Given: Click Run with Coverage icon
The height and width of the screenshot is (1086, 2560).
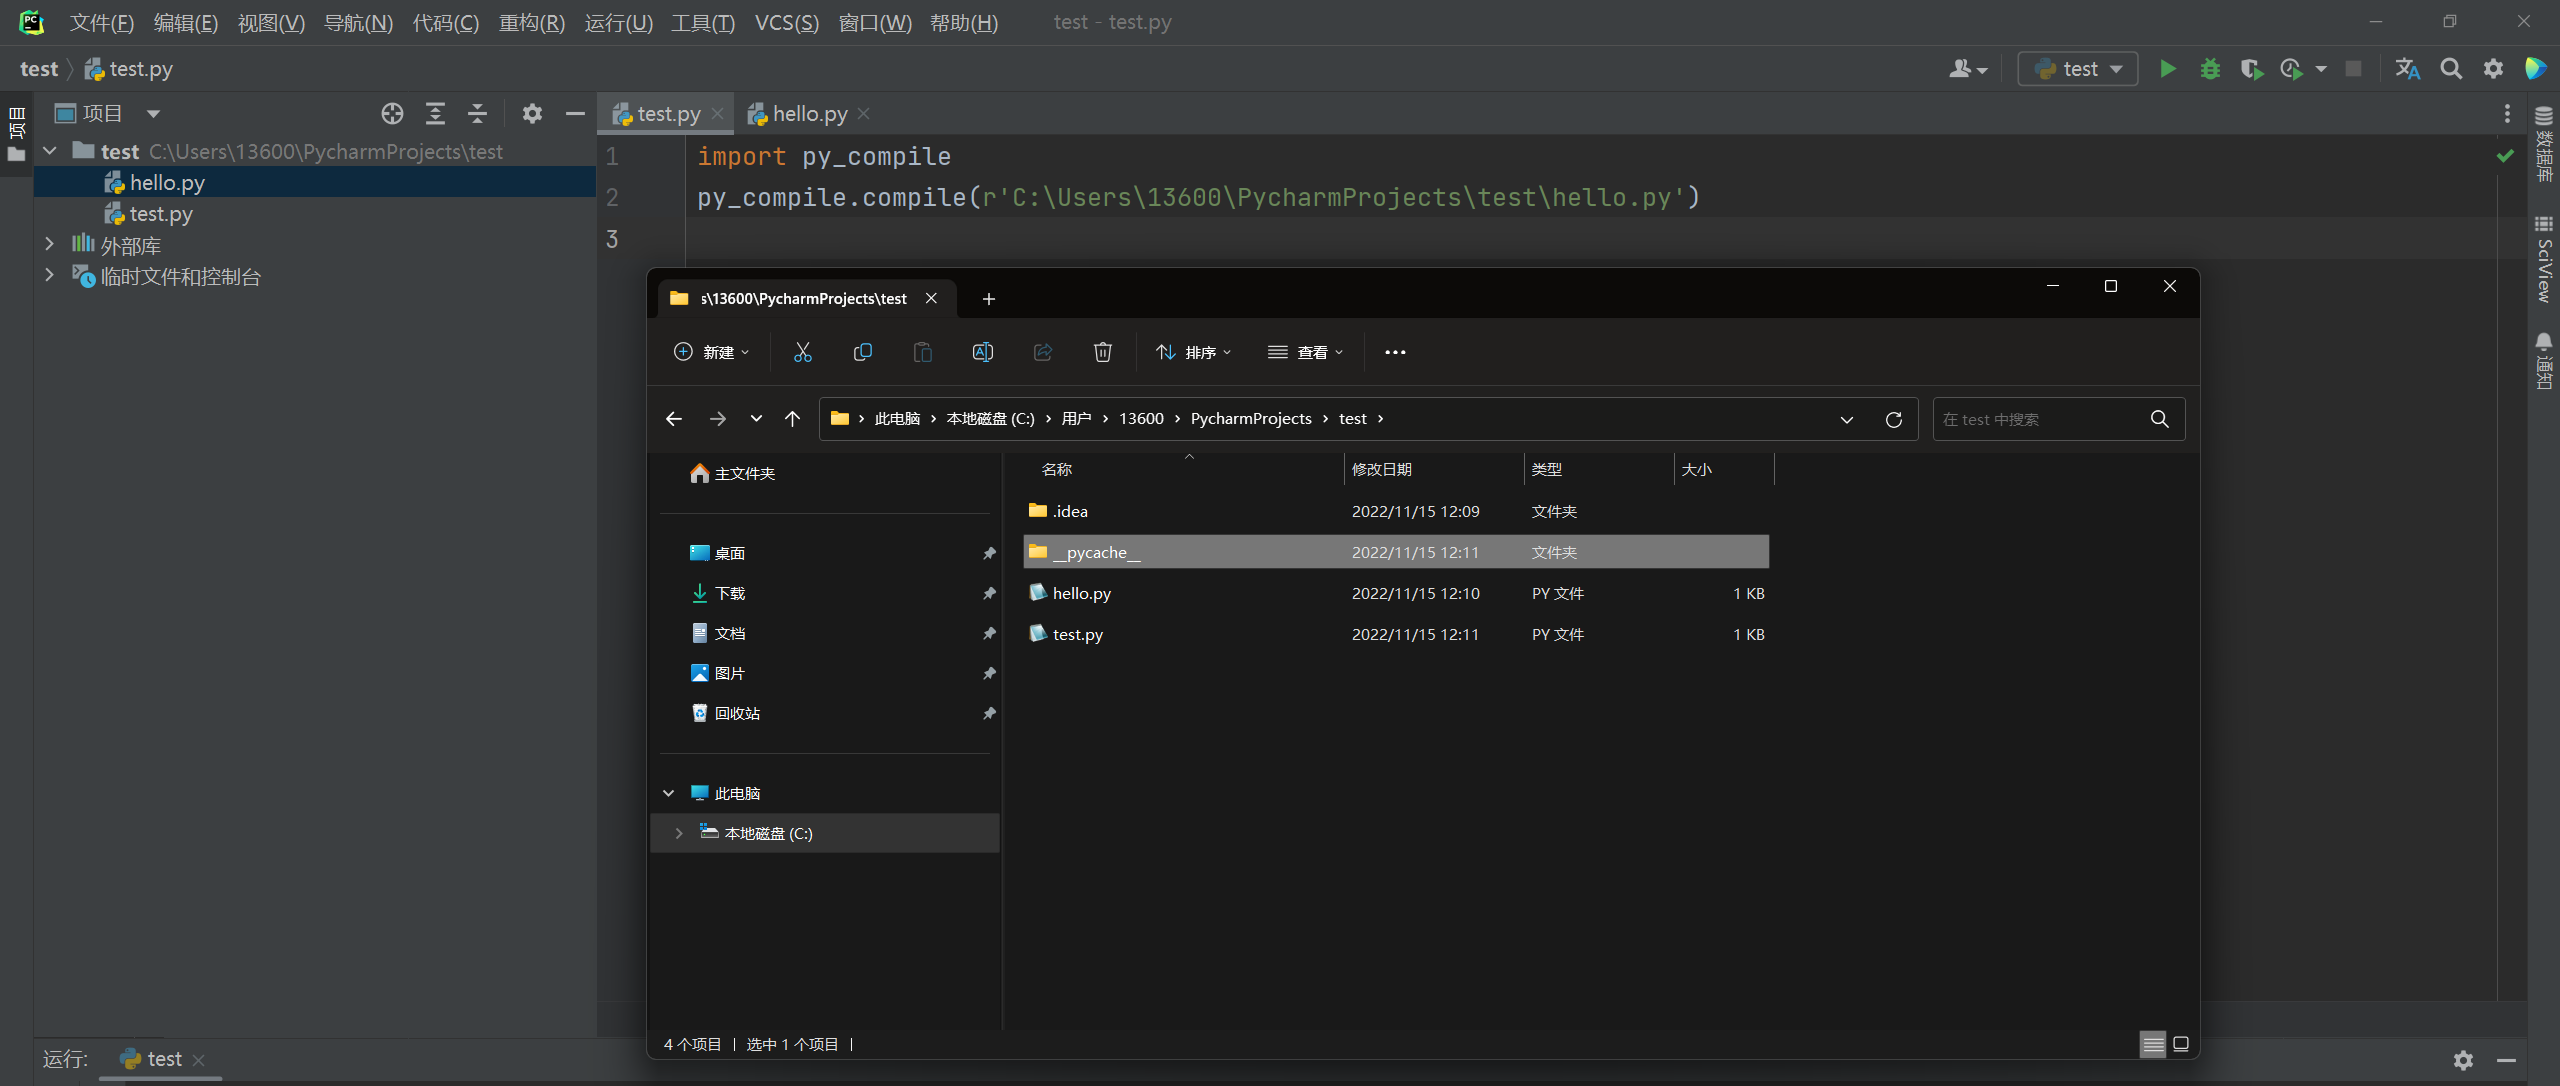Looking at the screenshot, I should (2251, 69).
